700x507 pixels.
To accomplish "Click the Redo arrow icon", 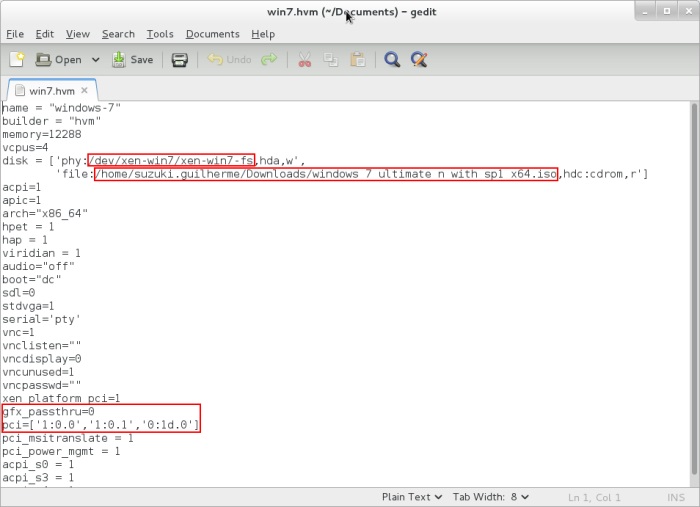I will pos(269,60).
